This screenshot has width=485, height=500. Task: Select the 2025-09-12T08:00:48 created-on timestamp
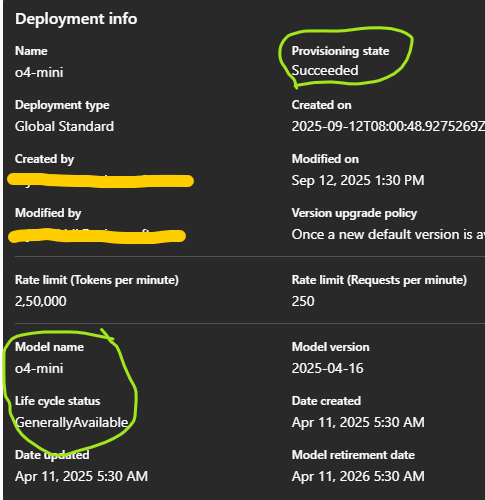point(388,126)
